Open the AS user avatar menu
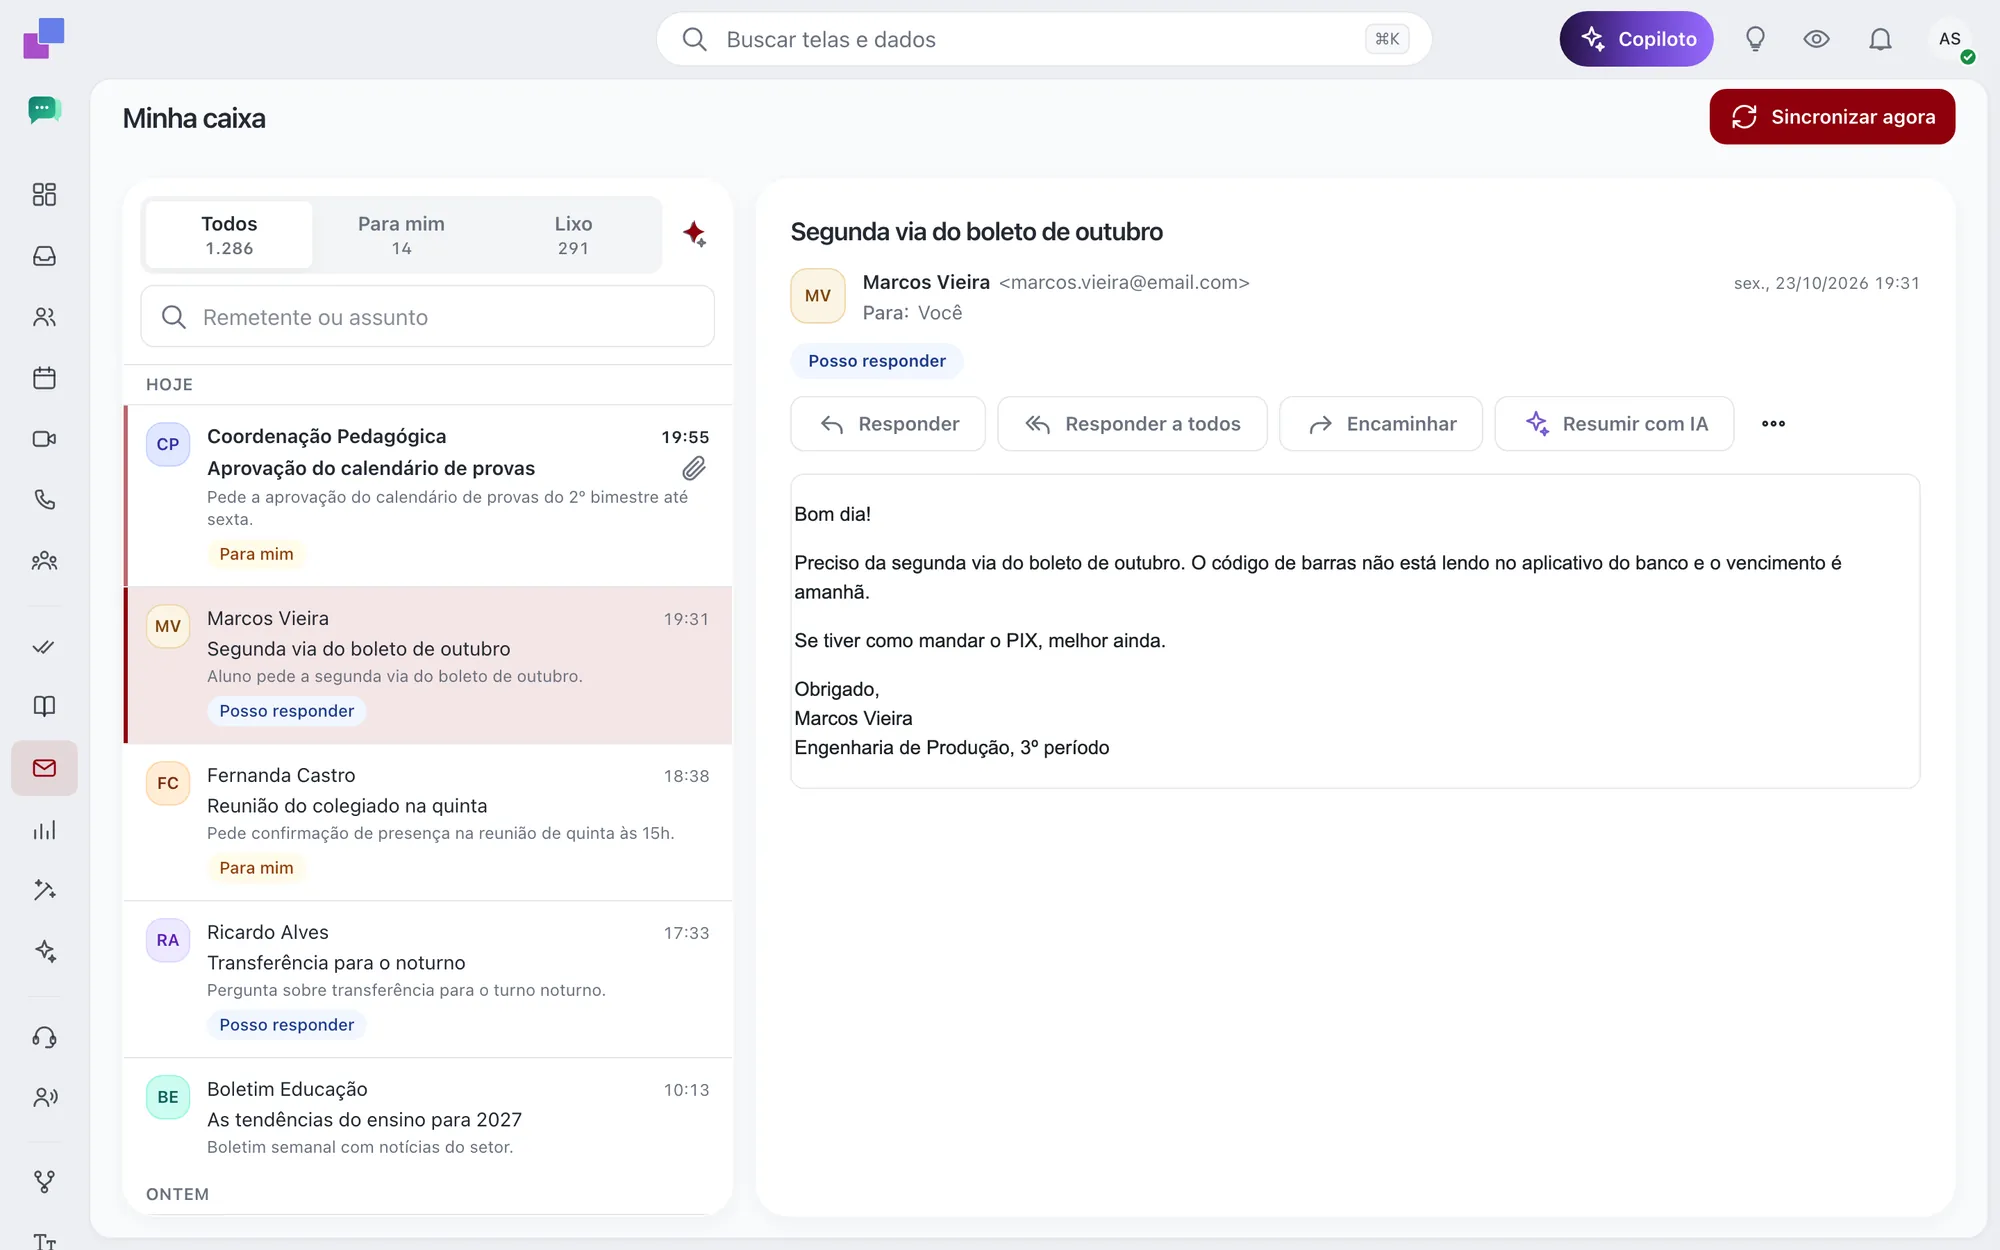Image resolution: width=2000 pixels, height=1250 pixels. tap(1950, 39)
